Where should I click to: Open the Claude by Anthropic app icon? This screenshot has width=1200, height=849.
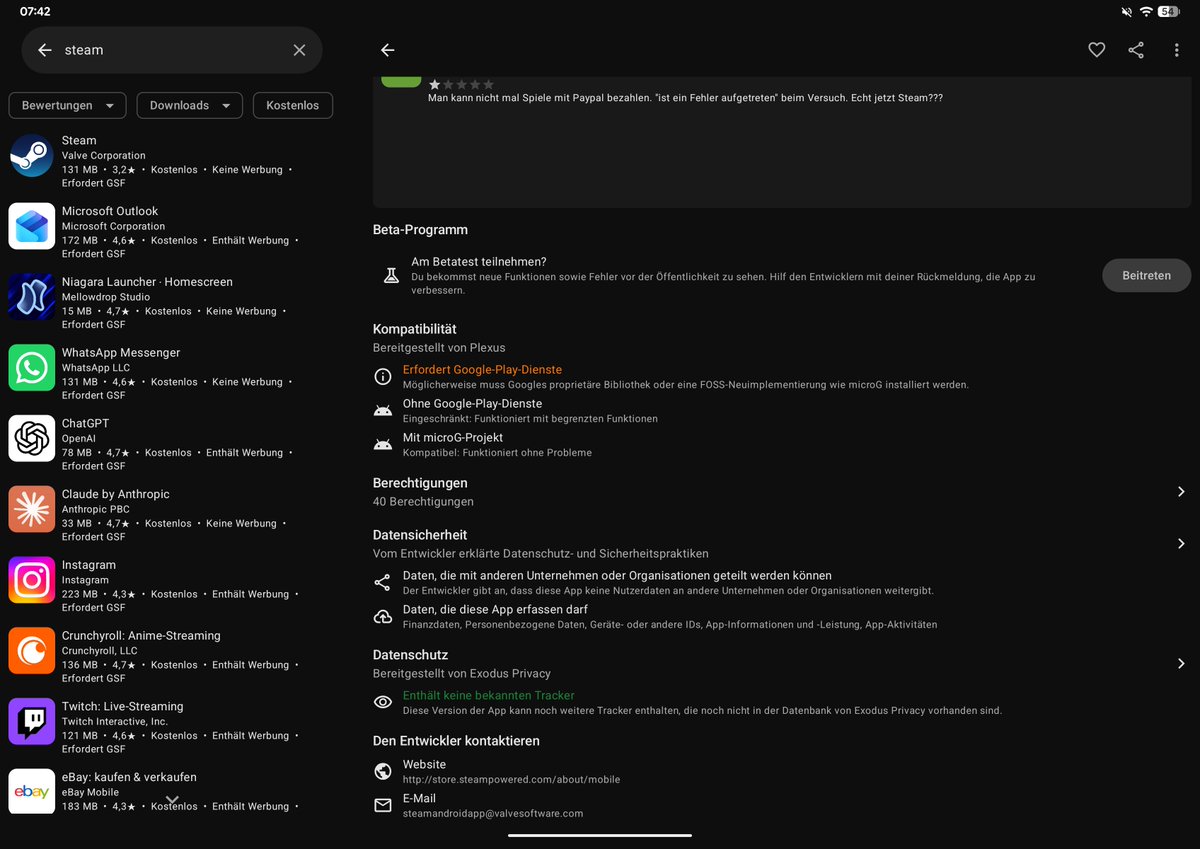pyautogui.click(x=32, y=509)
